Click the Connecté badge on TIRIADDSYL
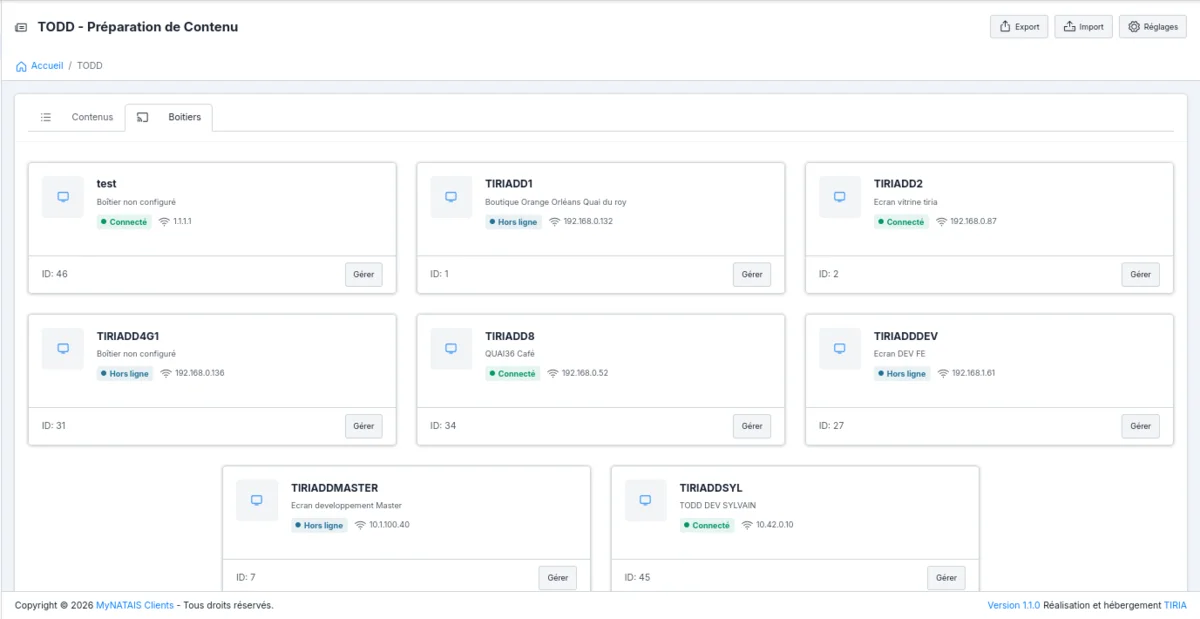This screenshot has width=1200, height=619. point(707,525)
